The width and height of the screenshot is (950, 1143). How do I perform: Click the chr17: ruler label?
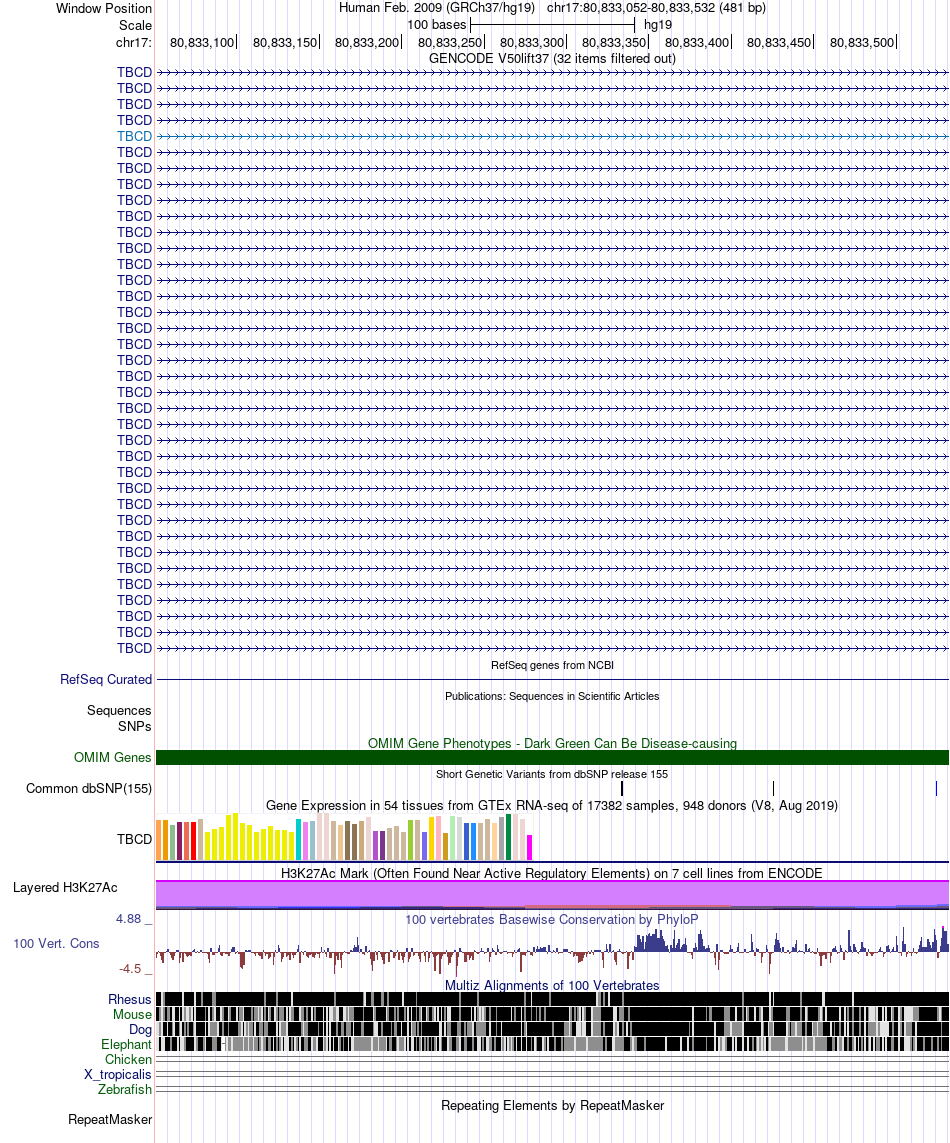pyautogui.click(x=133, y=42)
